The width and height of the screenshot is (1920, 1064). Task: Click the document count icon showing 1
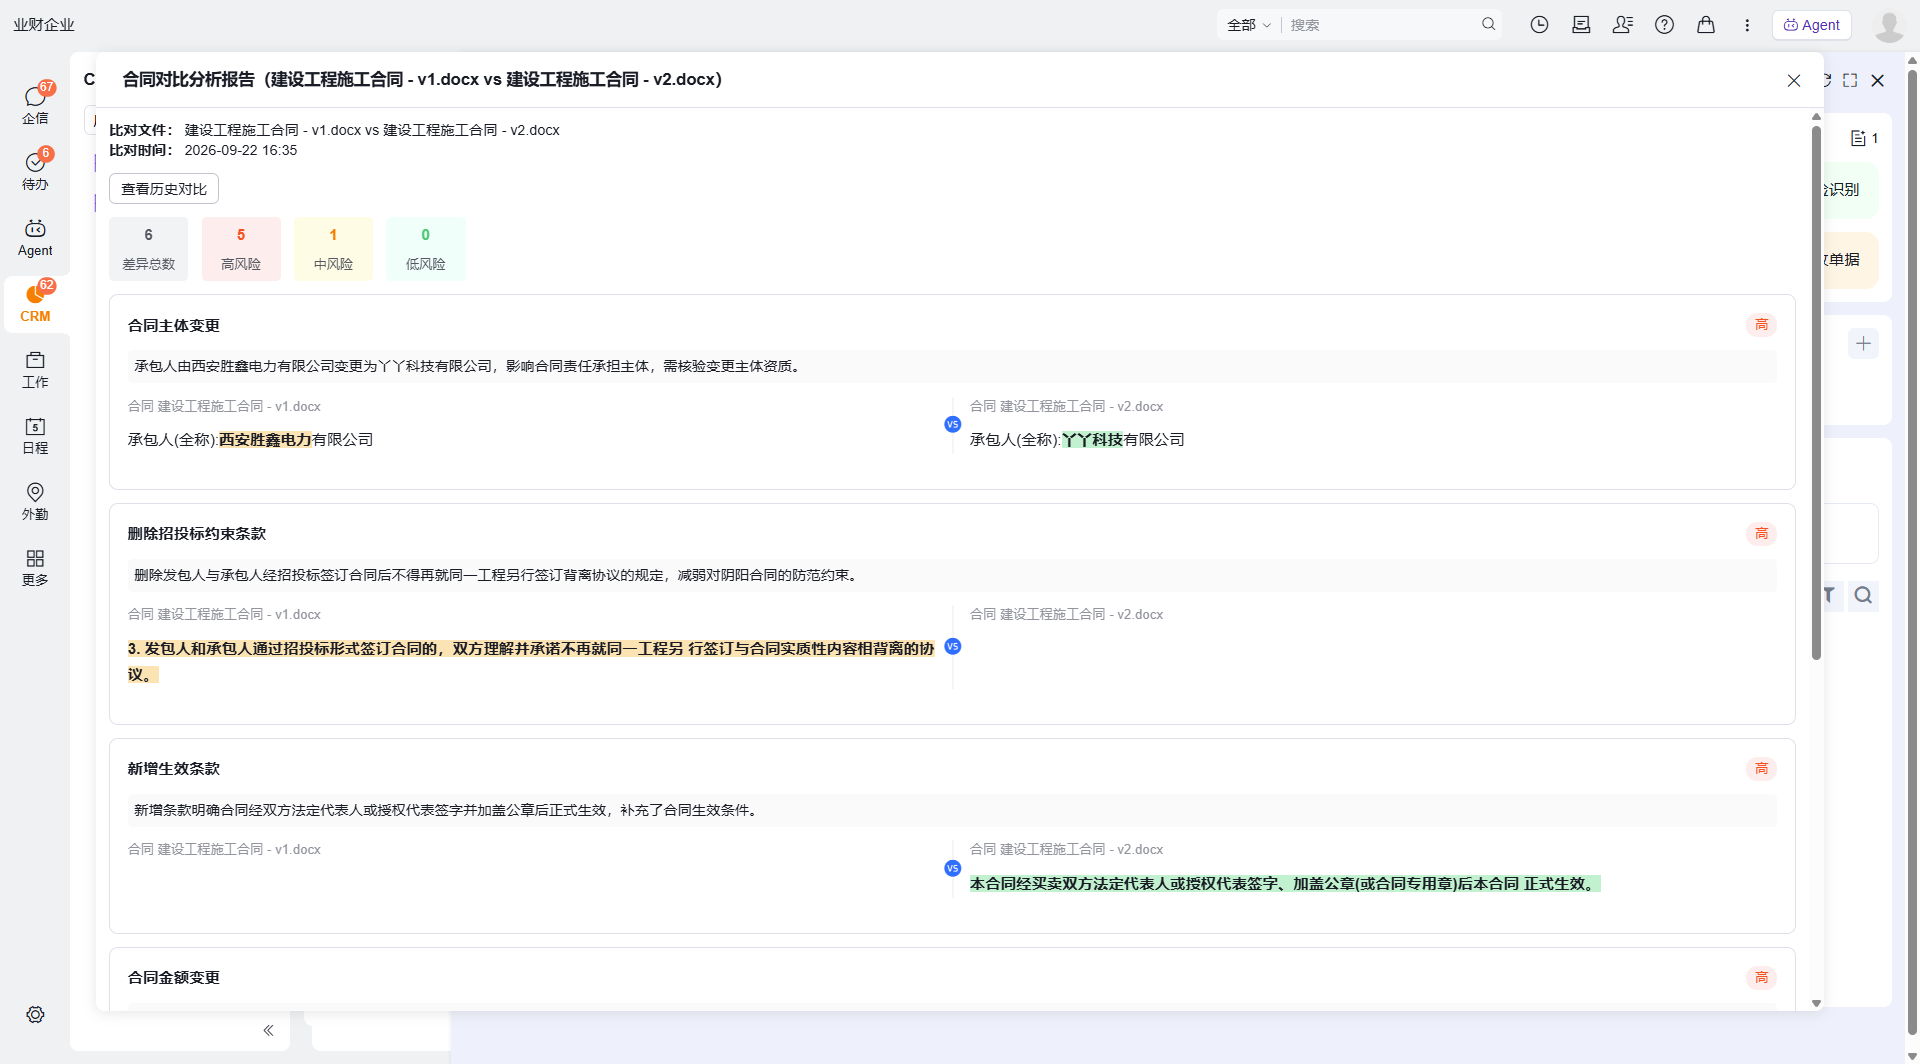coord(1864,138)
